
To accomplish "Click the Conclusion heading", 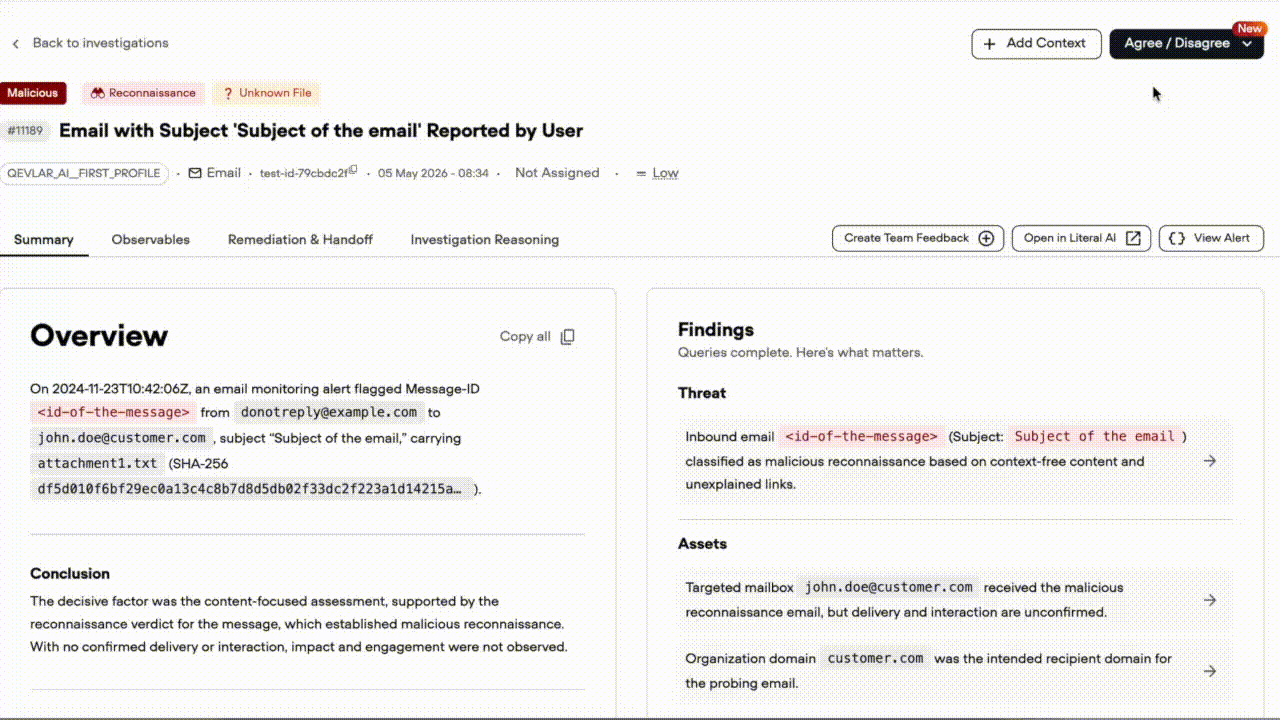I will [x=70, y=574].
